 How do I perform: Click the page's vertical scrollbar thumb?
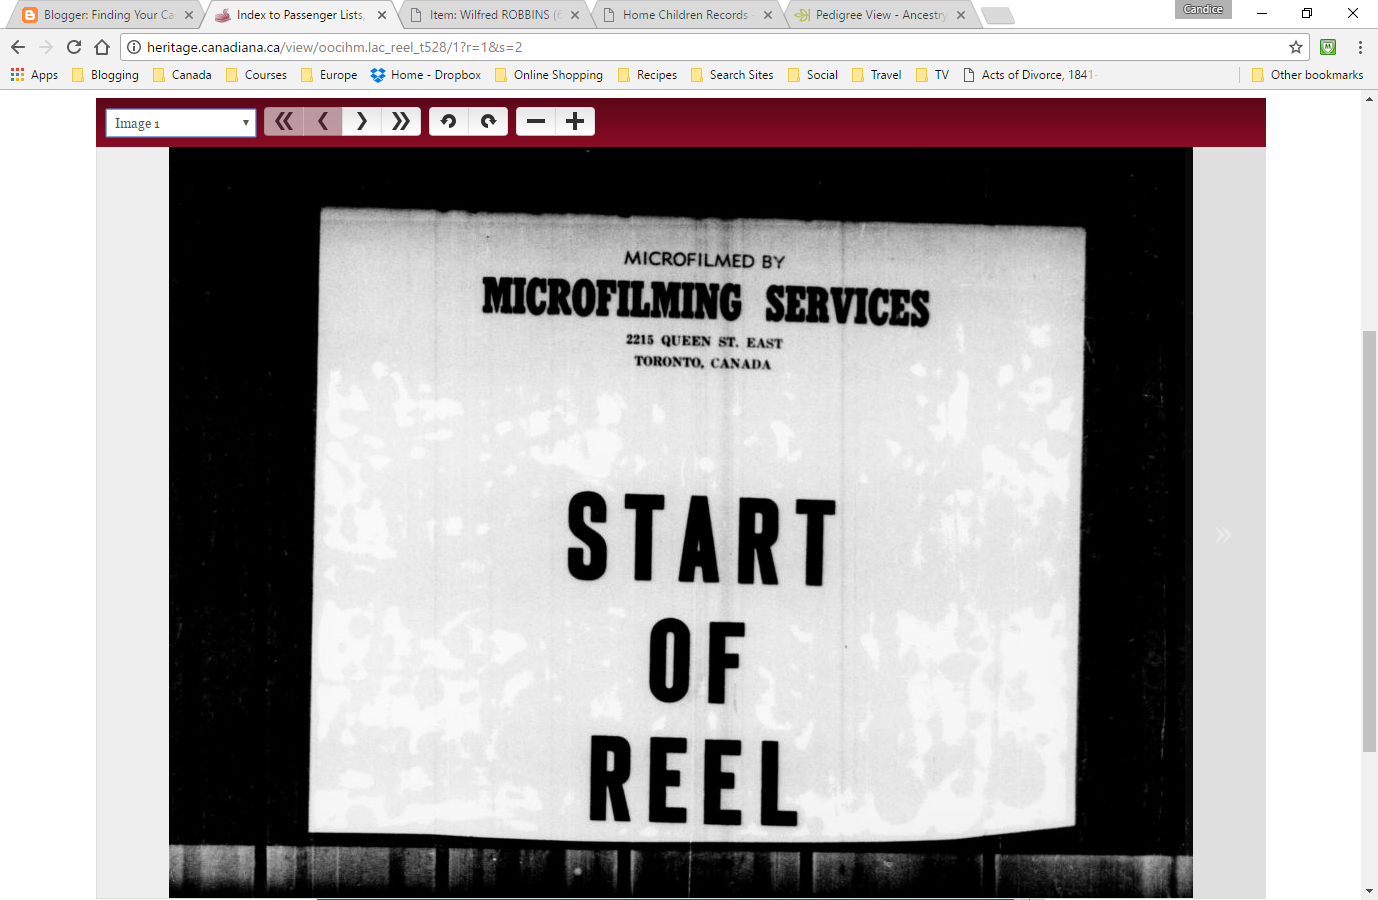pos(1369,540)
